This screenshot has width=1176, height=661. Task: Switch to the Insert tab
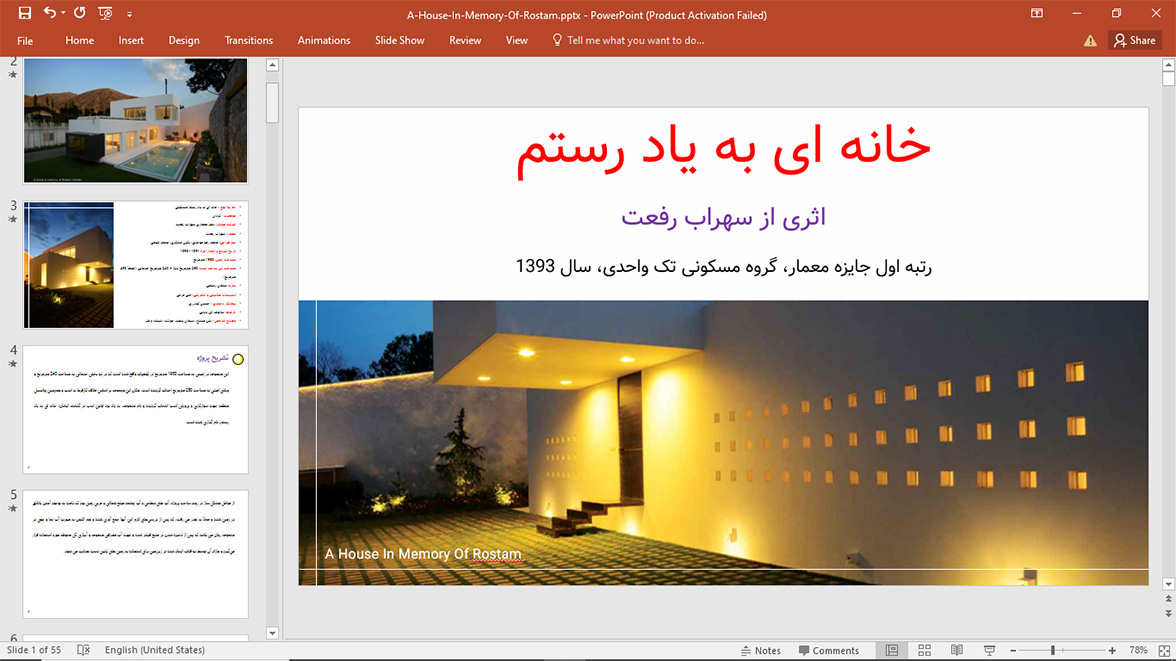(x=131, y=41)
